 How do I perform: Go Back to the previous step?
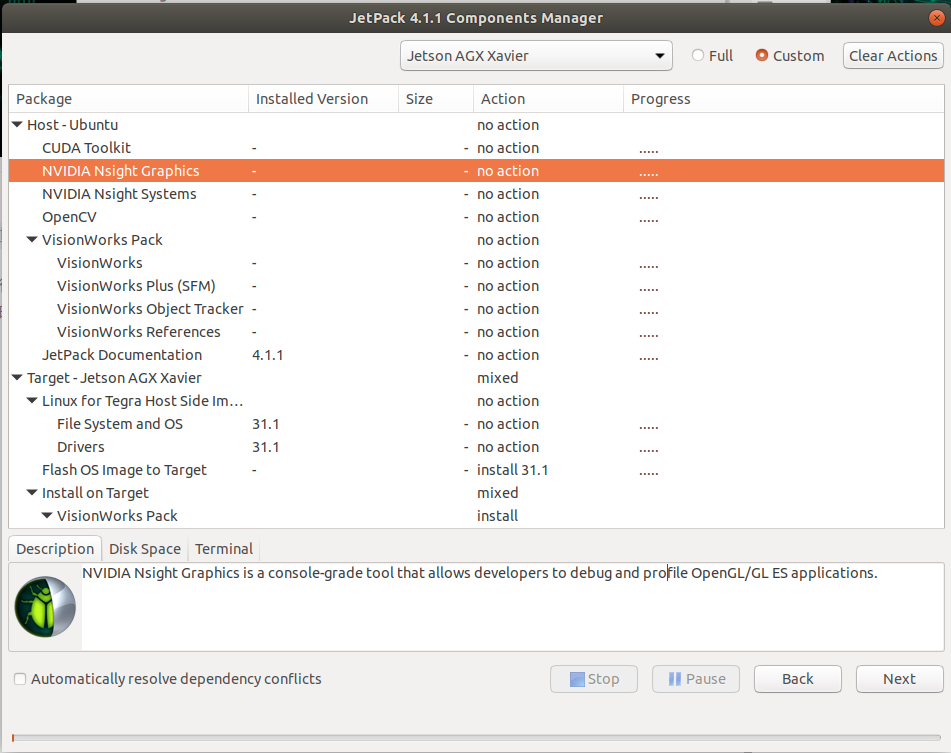pyautogui.click(x=798, y=679)
